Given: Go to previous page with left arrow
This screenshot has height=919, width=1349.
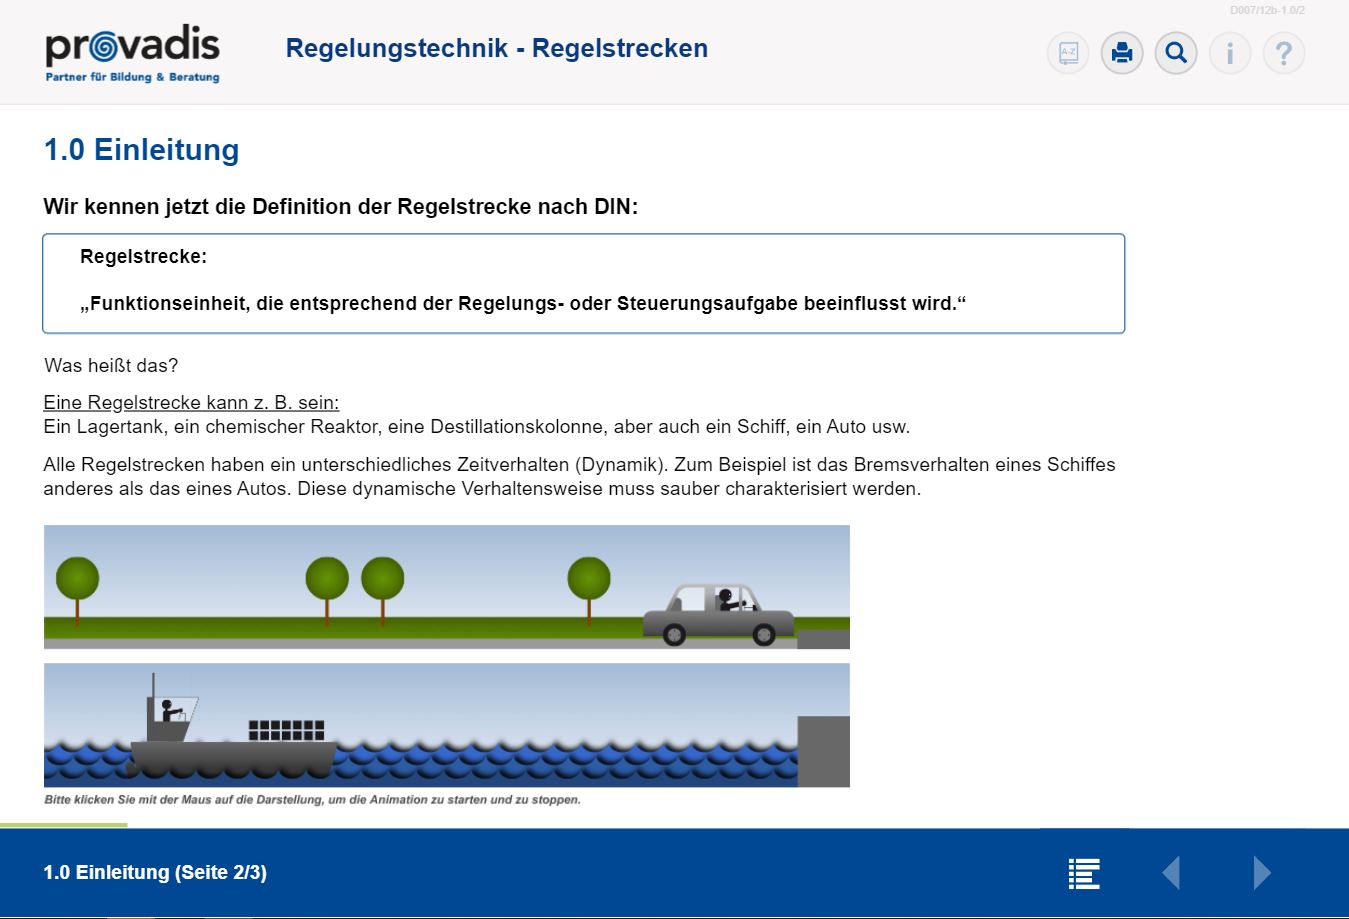Looking at the screenshot, I should [x=1171, y=873].
